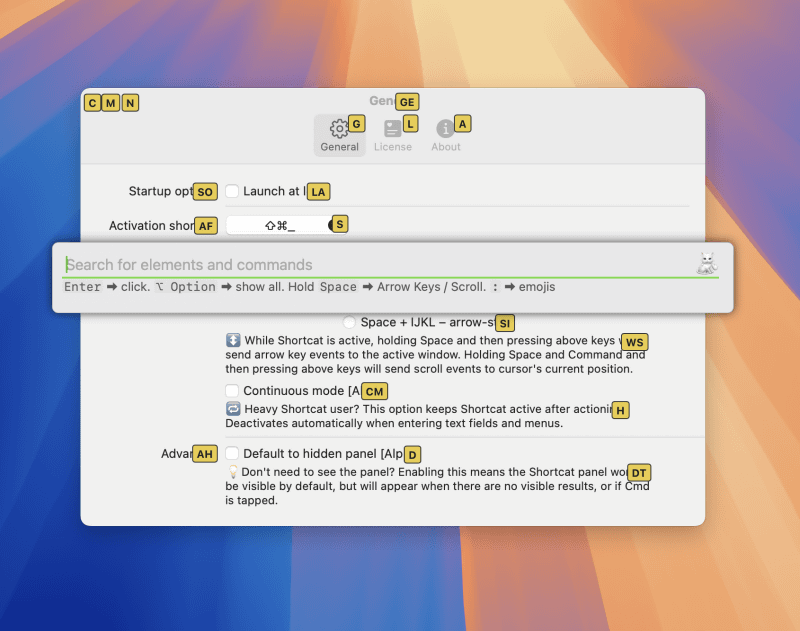
Task: Click the Shortcat cat icon in search bar
Action: tap(707, 264)
